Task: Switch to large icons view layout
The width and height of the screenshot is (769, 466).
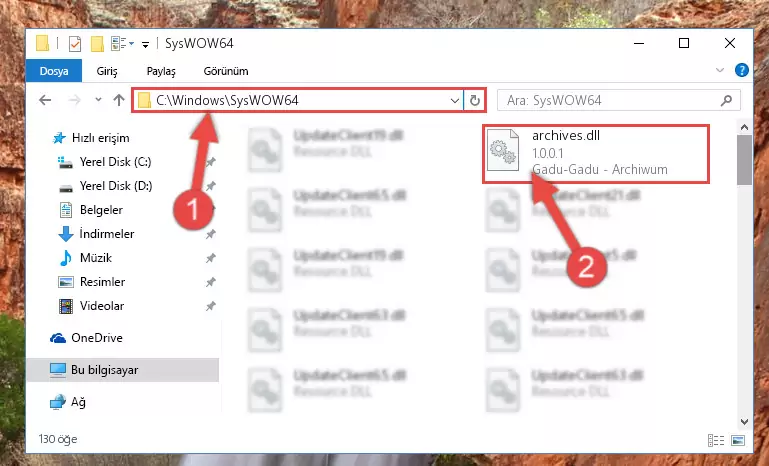Action: click(738, 440)
